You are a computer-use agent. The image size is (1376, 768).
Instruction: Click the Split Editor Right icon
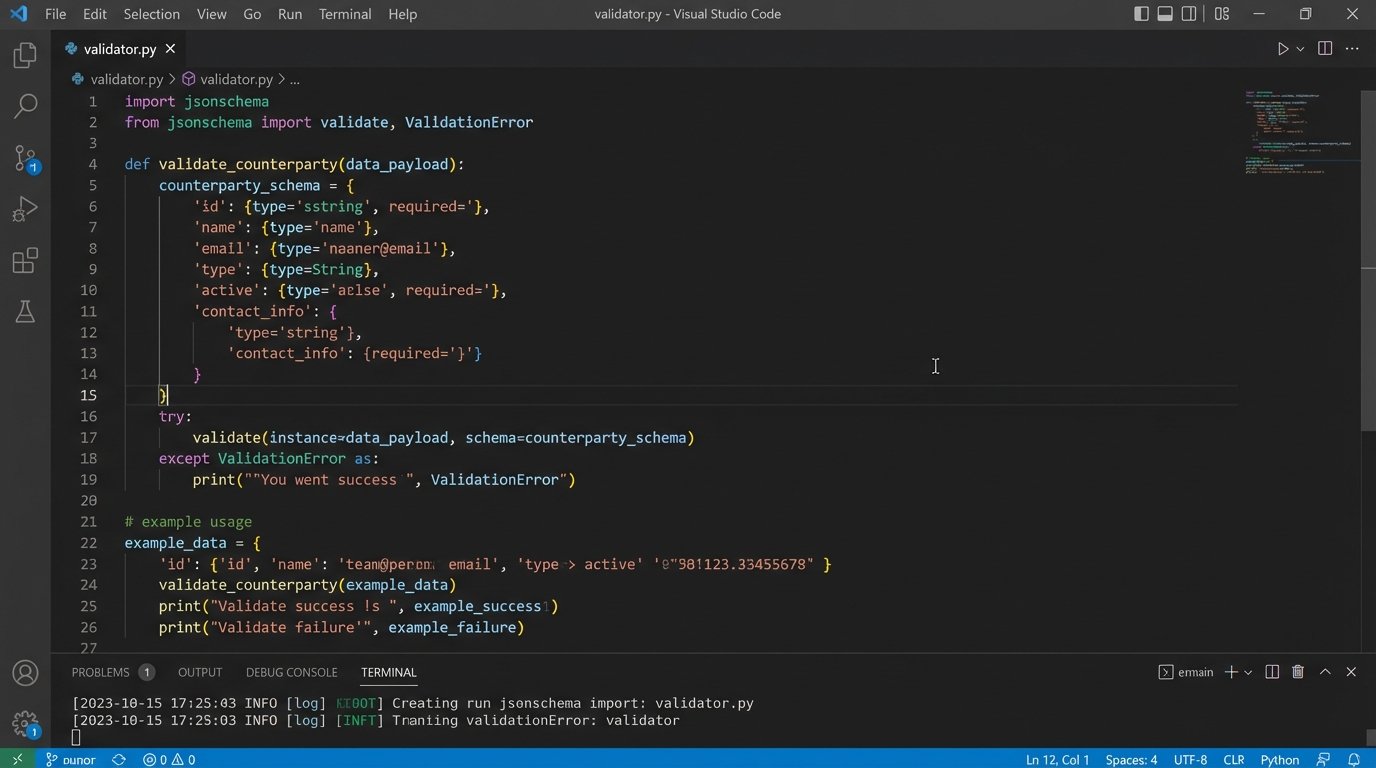pyautogui.click(x=1325, y=49)
